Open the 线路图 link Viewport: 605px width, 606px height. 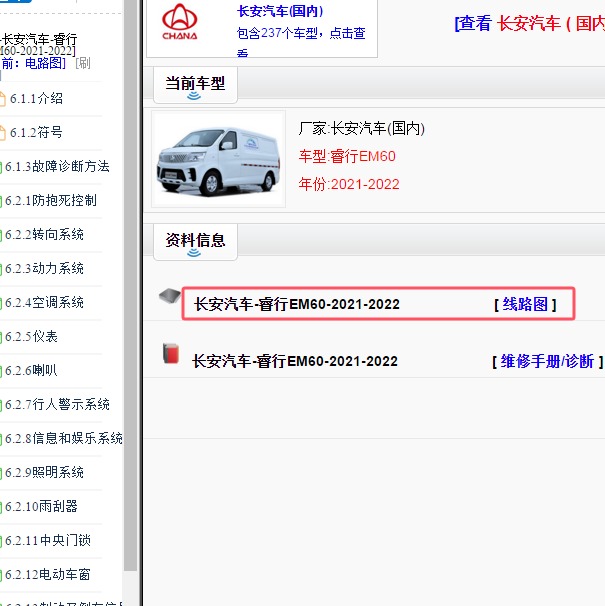pos(525,305)
